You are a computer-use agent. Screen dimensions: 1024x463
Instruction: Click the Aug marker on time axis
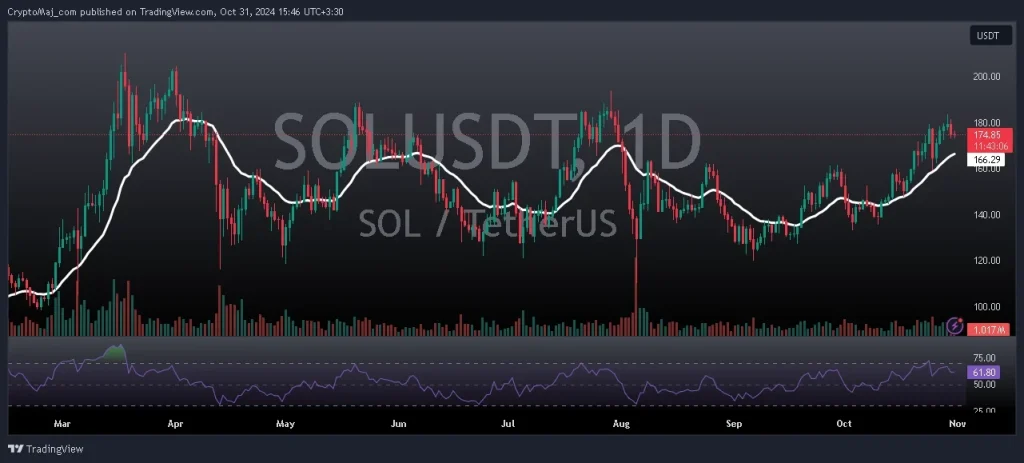621,424
